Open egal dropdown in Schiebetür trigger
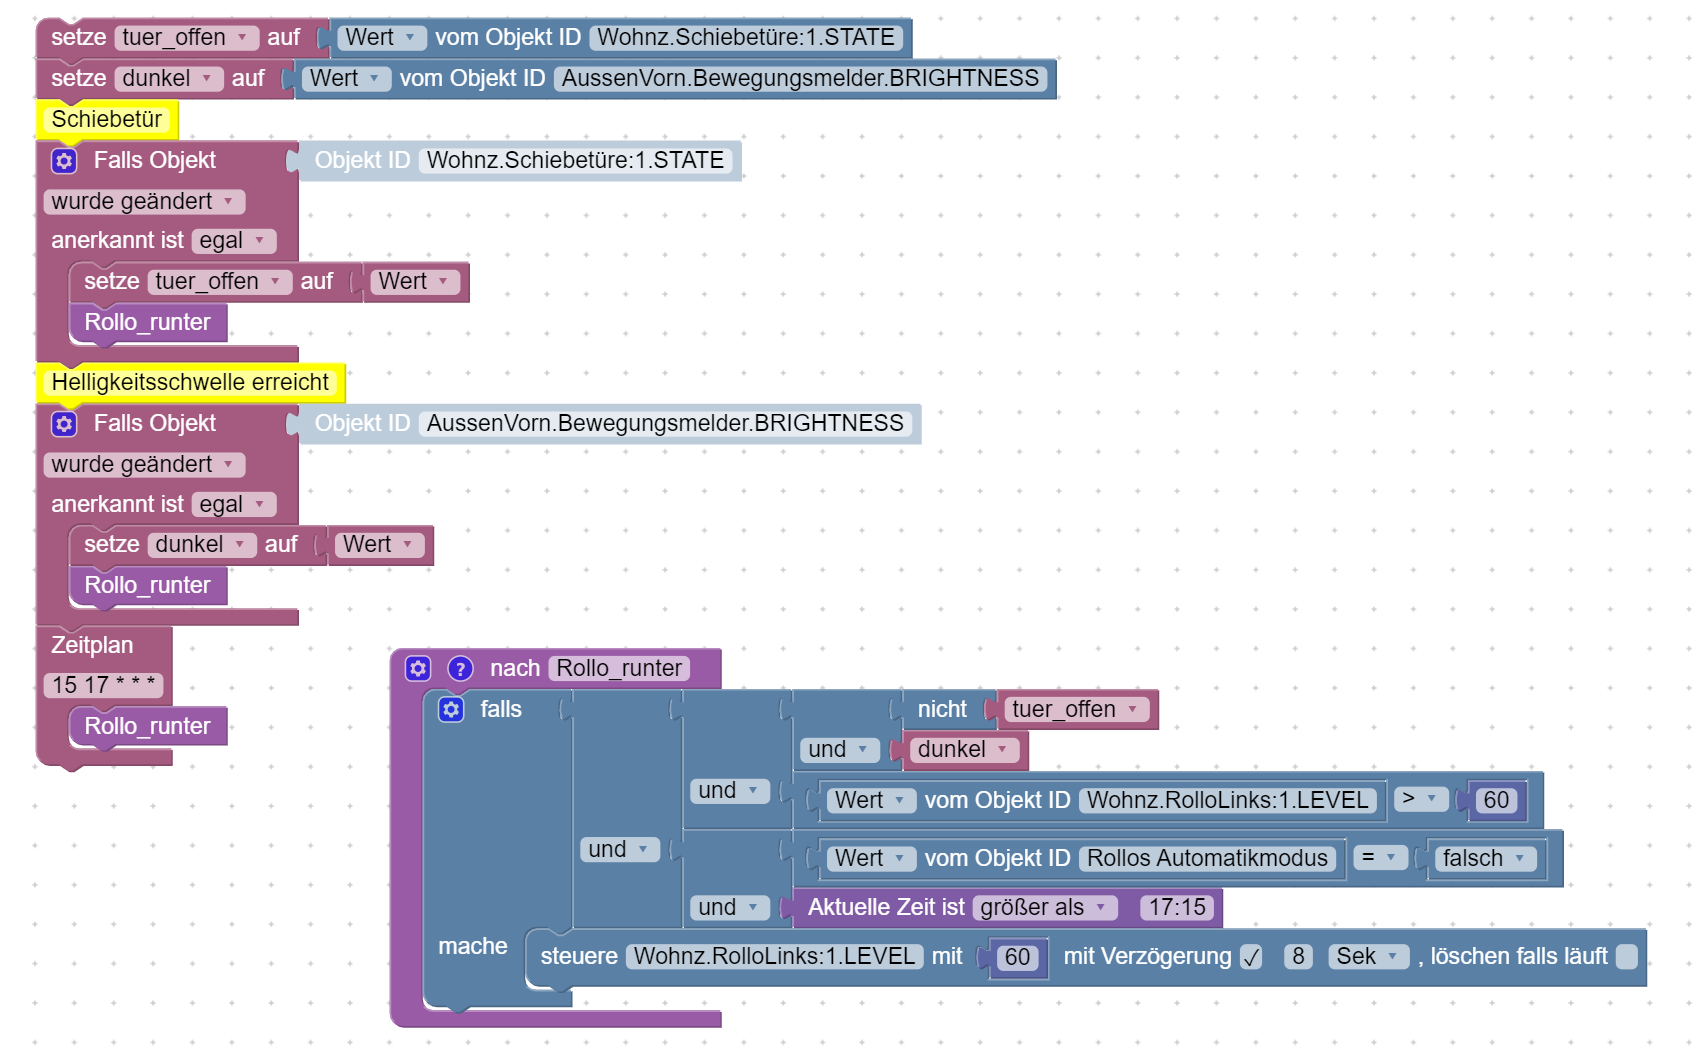The width and height of the screenshot is (1703, 1052). pyautogui.click(x=233, y=241)
